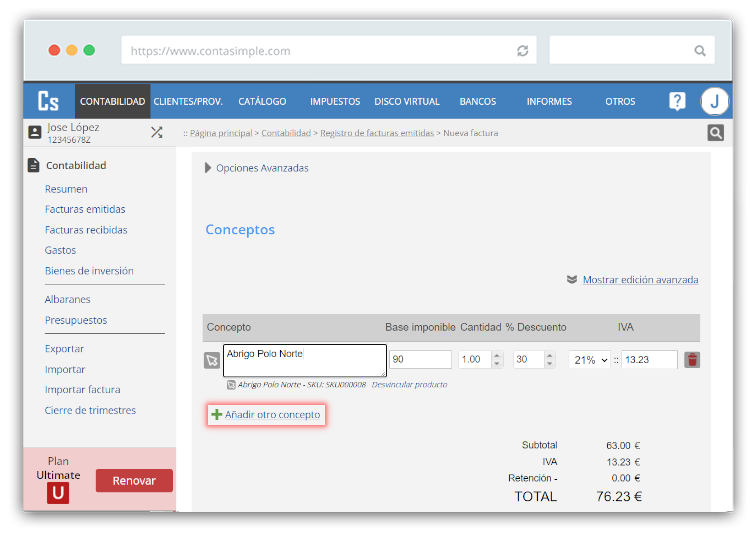Open Gastos in sidebar
750x535 pixels.
point(60,250)
